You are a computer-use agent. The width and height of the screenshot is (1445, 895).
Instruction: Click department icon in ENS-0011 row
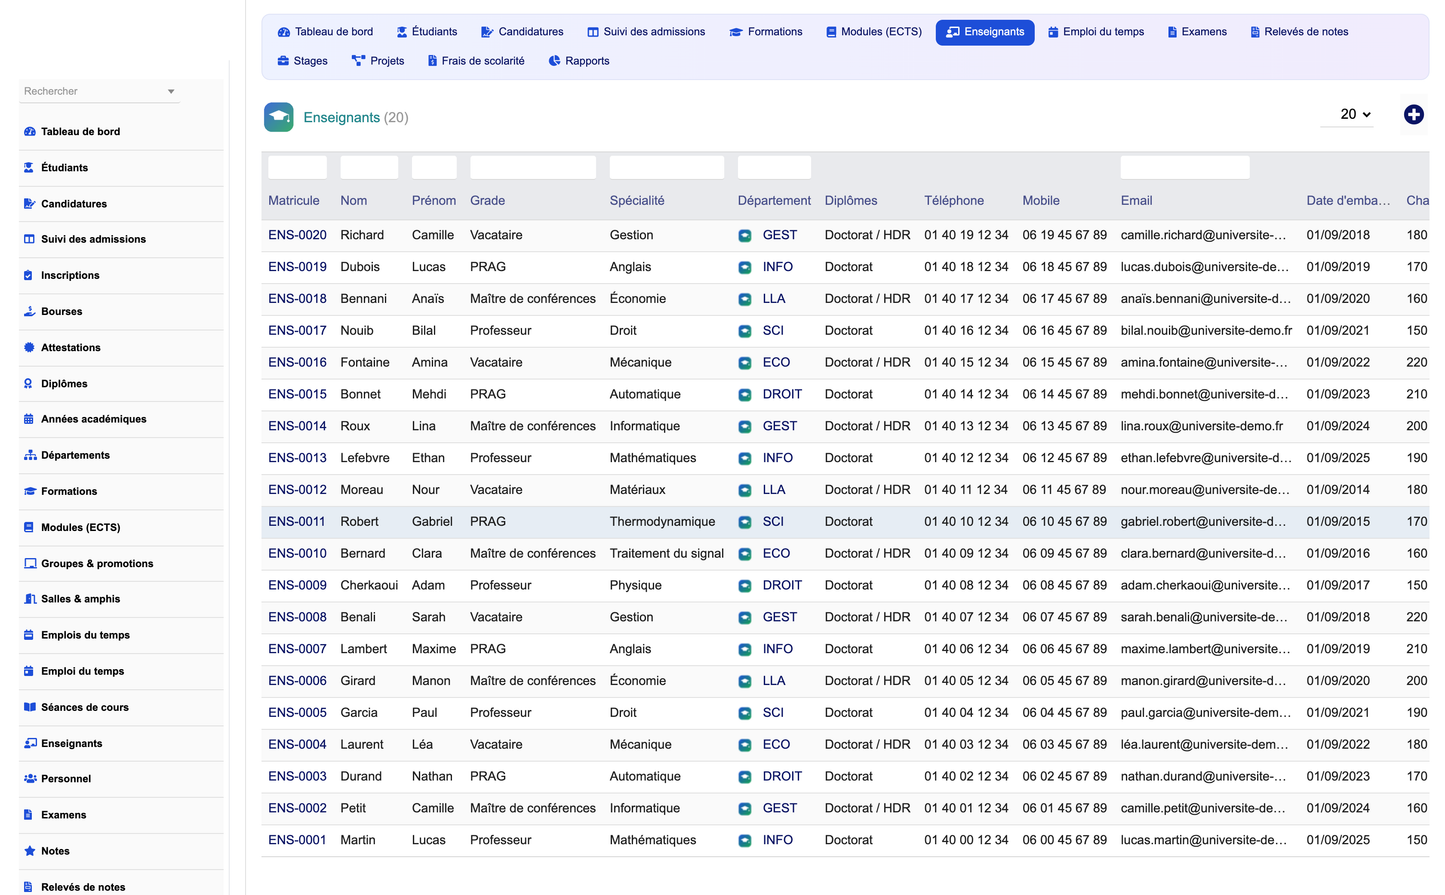point(745,522)
